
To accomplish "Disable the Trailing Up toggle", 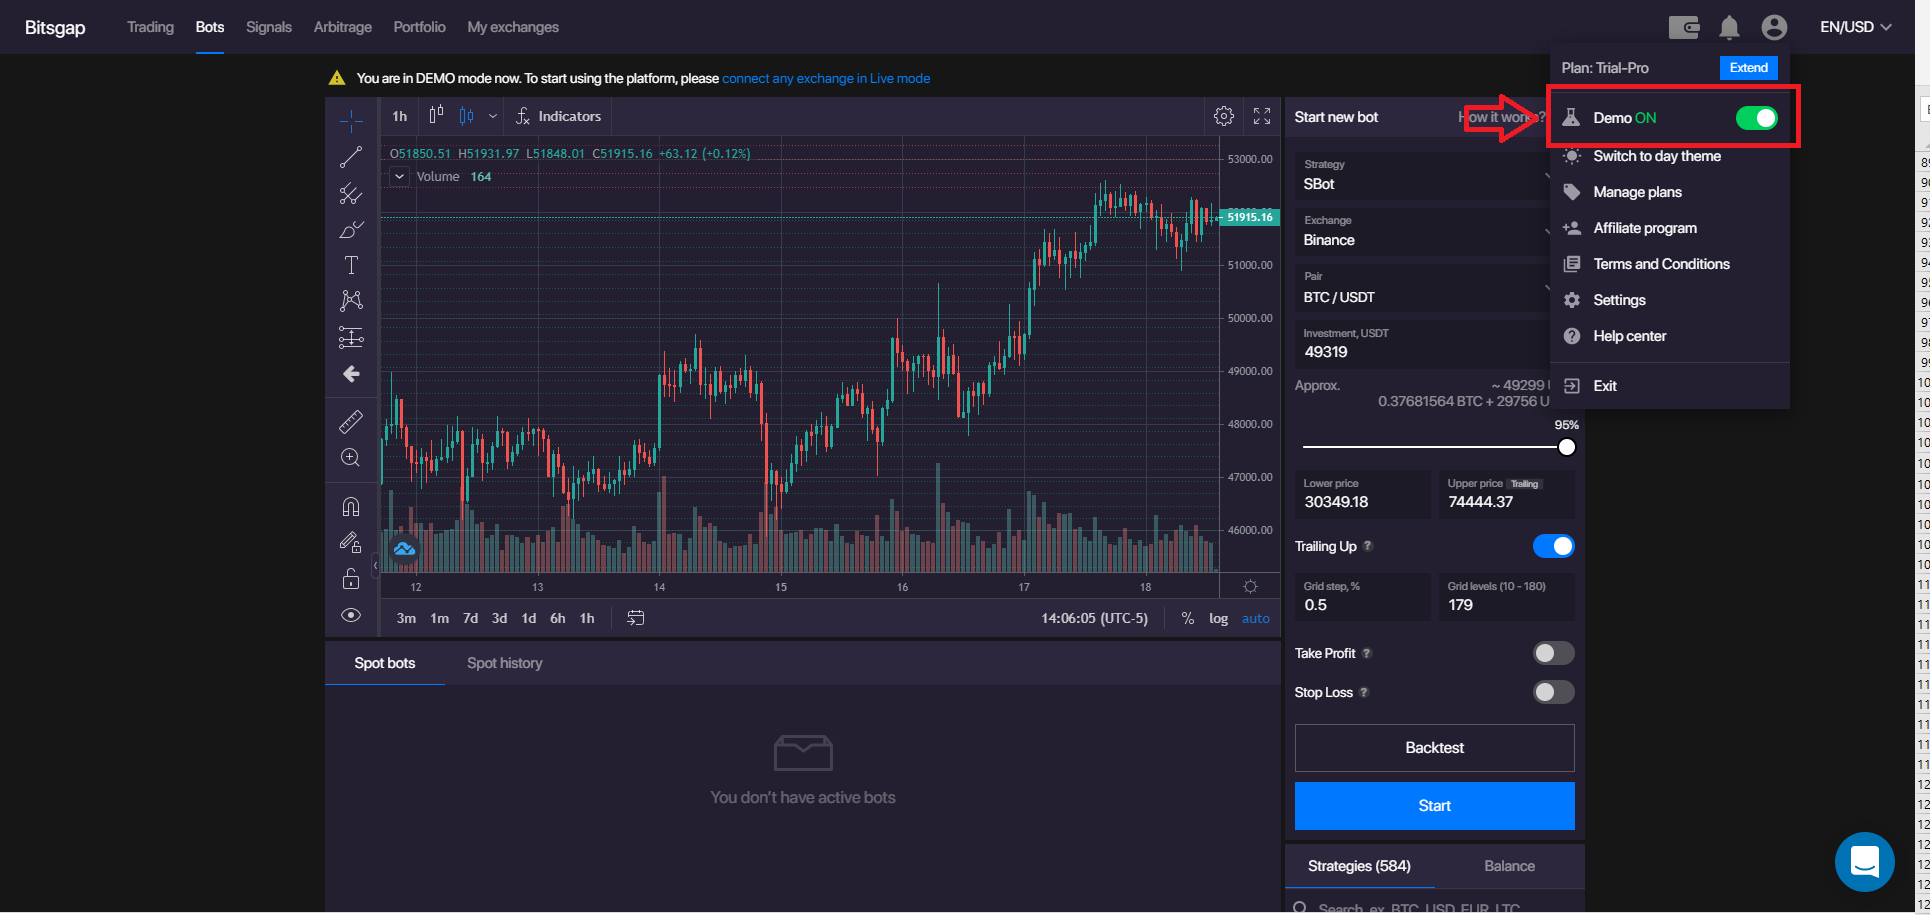I will point(1553,546).
